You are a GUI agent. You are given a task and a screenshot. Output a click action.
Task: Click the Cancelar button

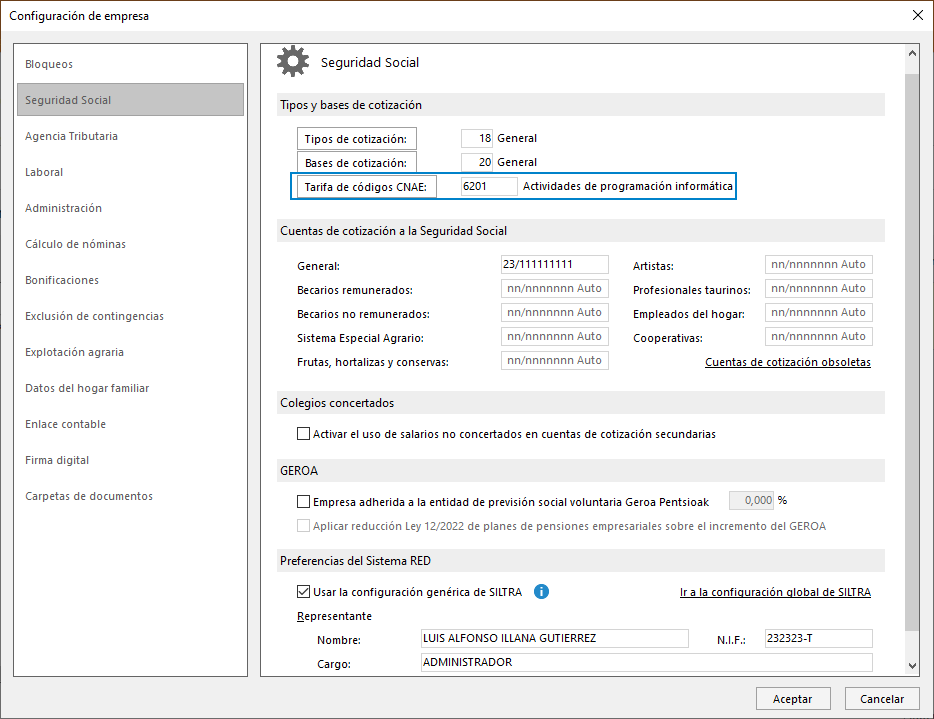(882, 699)
